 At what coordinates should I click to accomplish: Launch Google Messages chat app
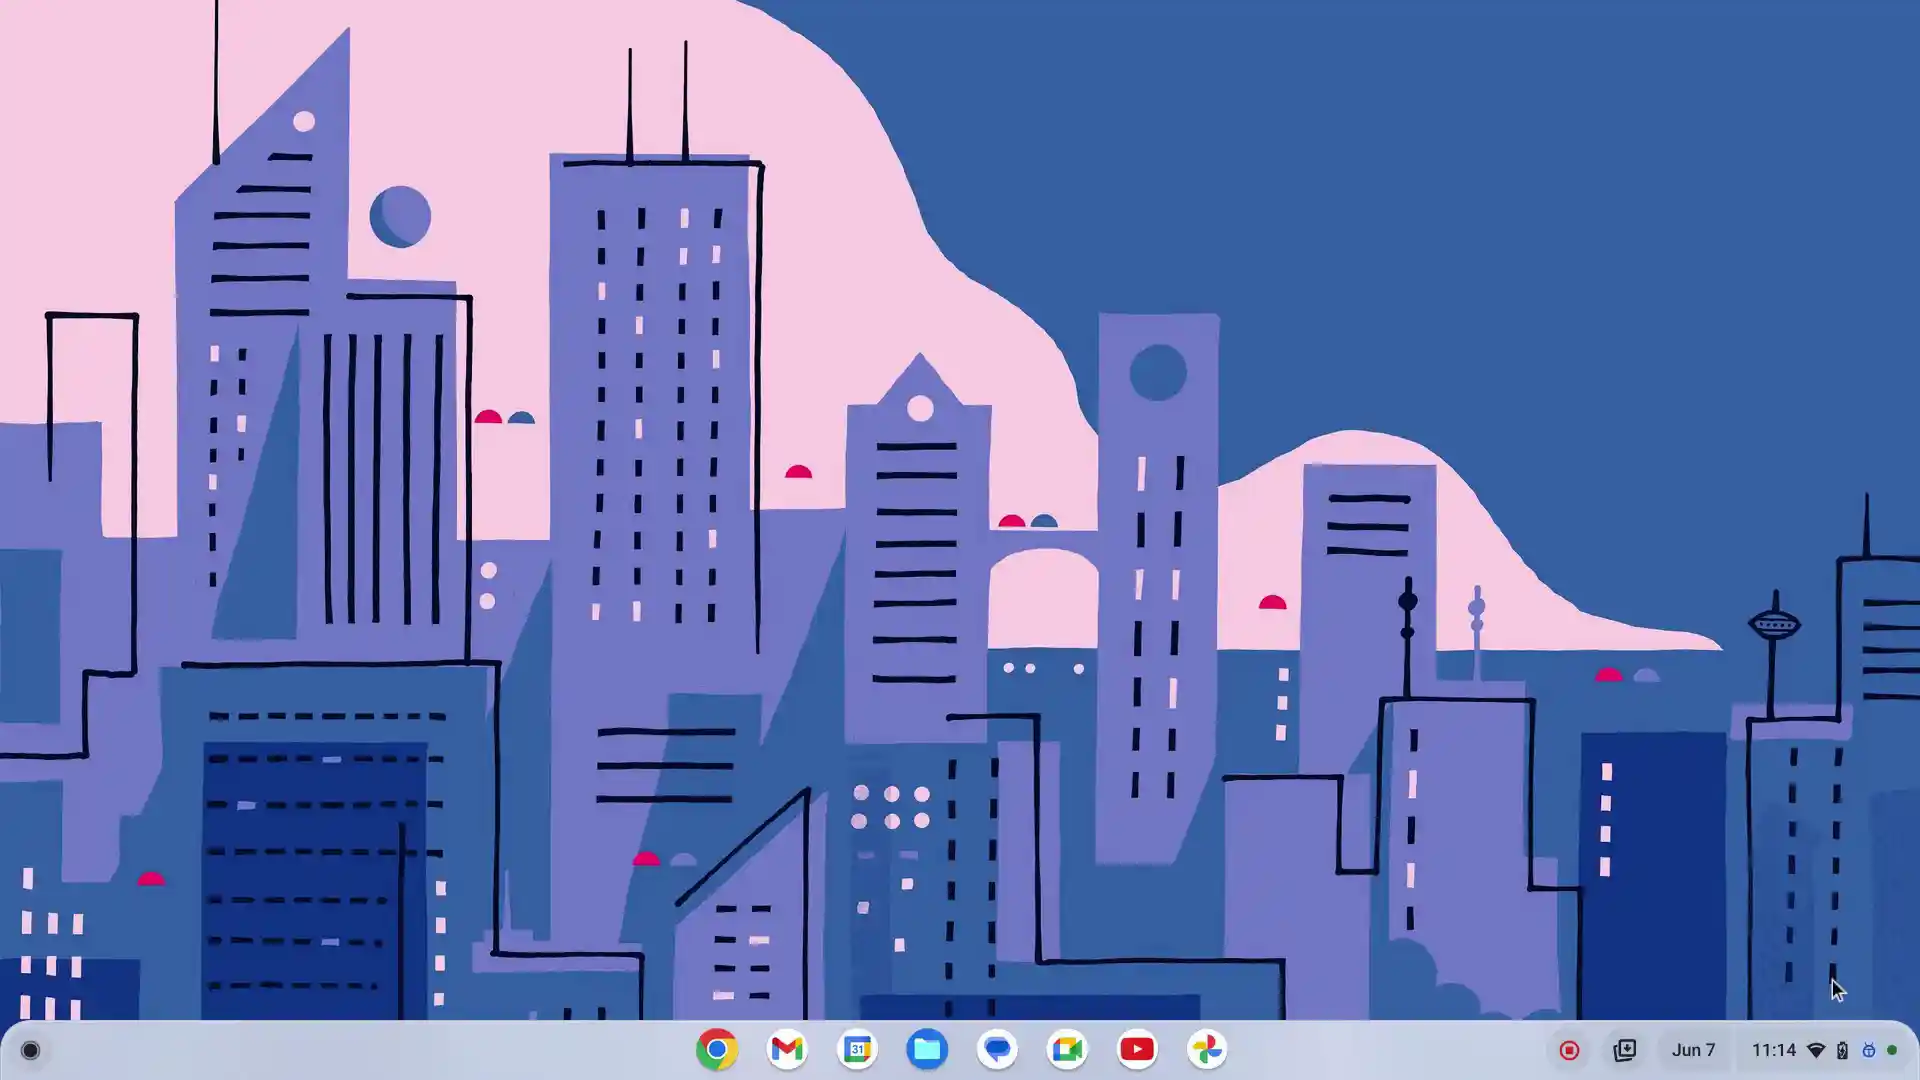[997, 1050]
